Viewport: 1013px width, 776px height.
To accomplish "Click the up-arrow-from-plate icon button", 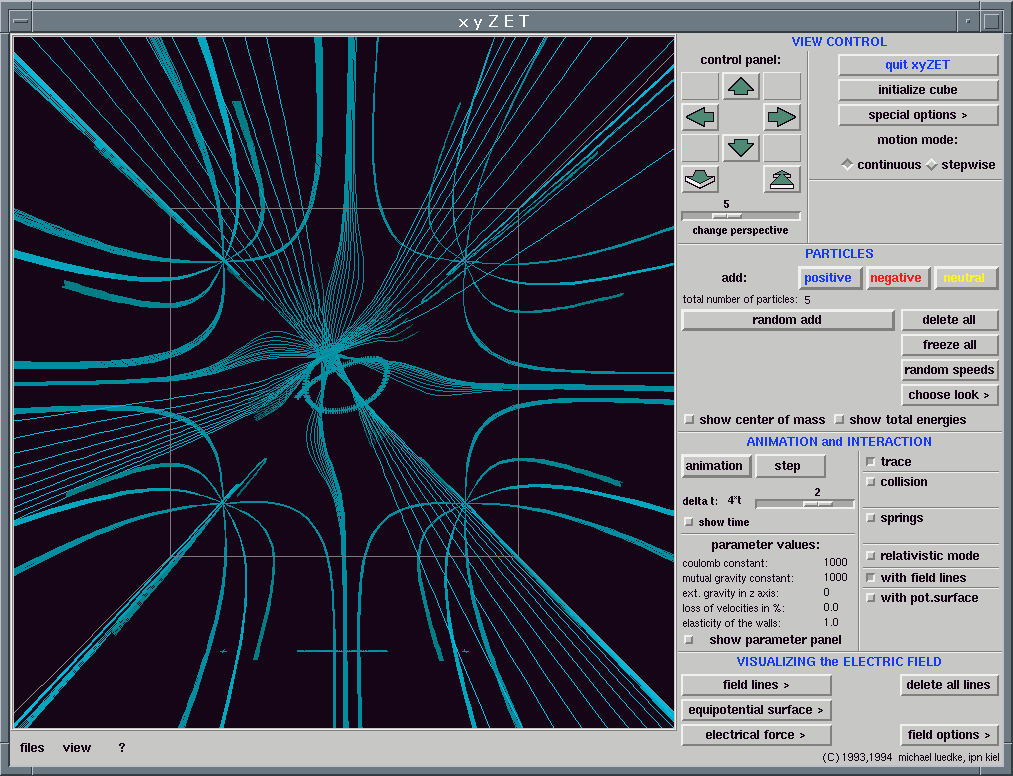I will click(781, 179).
